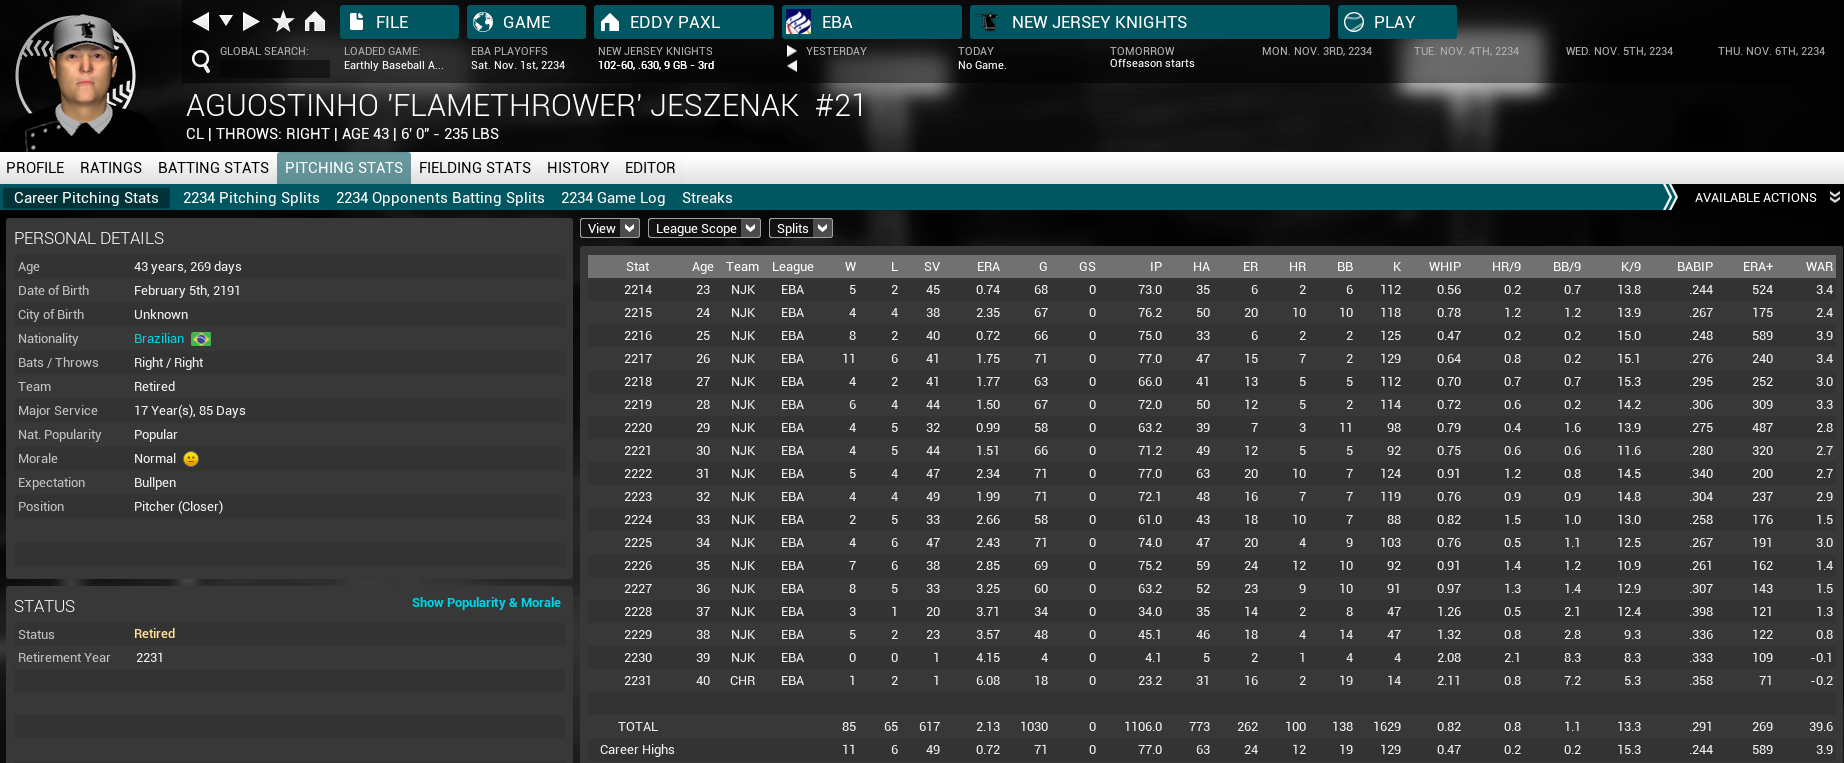Sort table by the Age column header
1844x763 pixels.
tap(702, 267)
